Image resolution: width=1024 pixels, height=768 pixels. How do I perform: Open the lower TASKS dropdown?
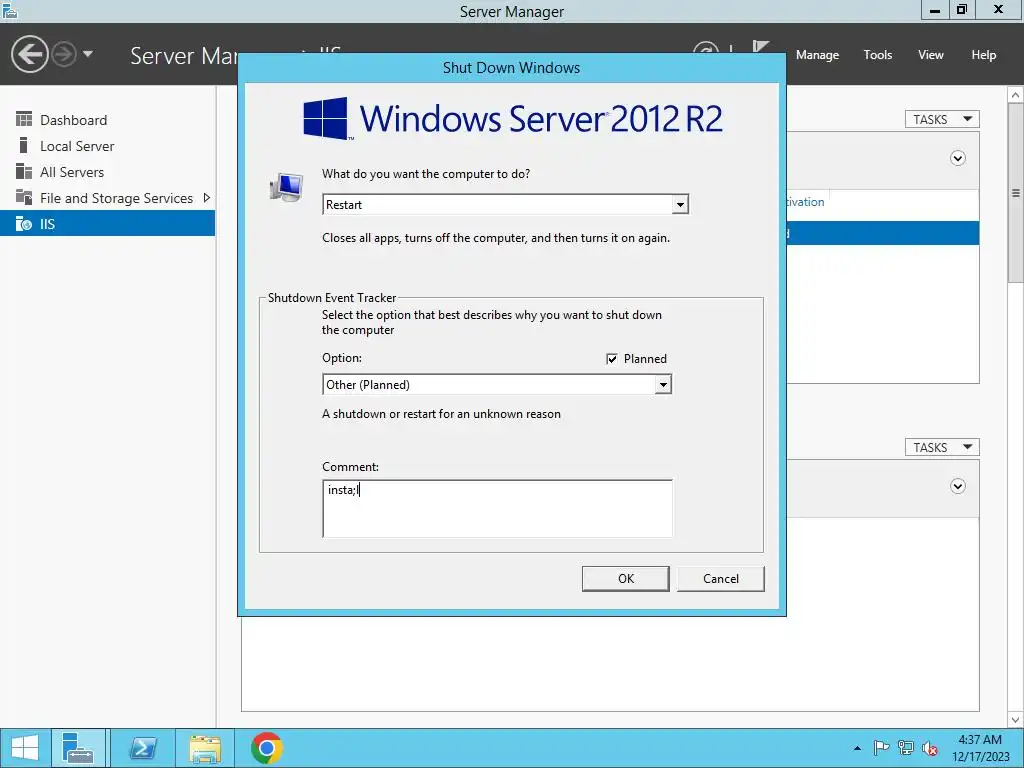tap(942, 447)
